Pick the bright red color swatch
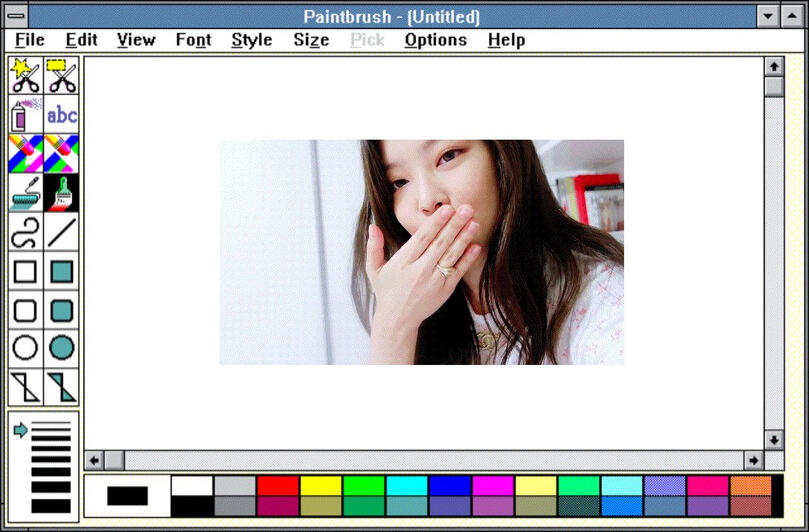This screenshot has height=532, width=809. point(277,485)
